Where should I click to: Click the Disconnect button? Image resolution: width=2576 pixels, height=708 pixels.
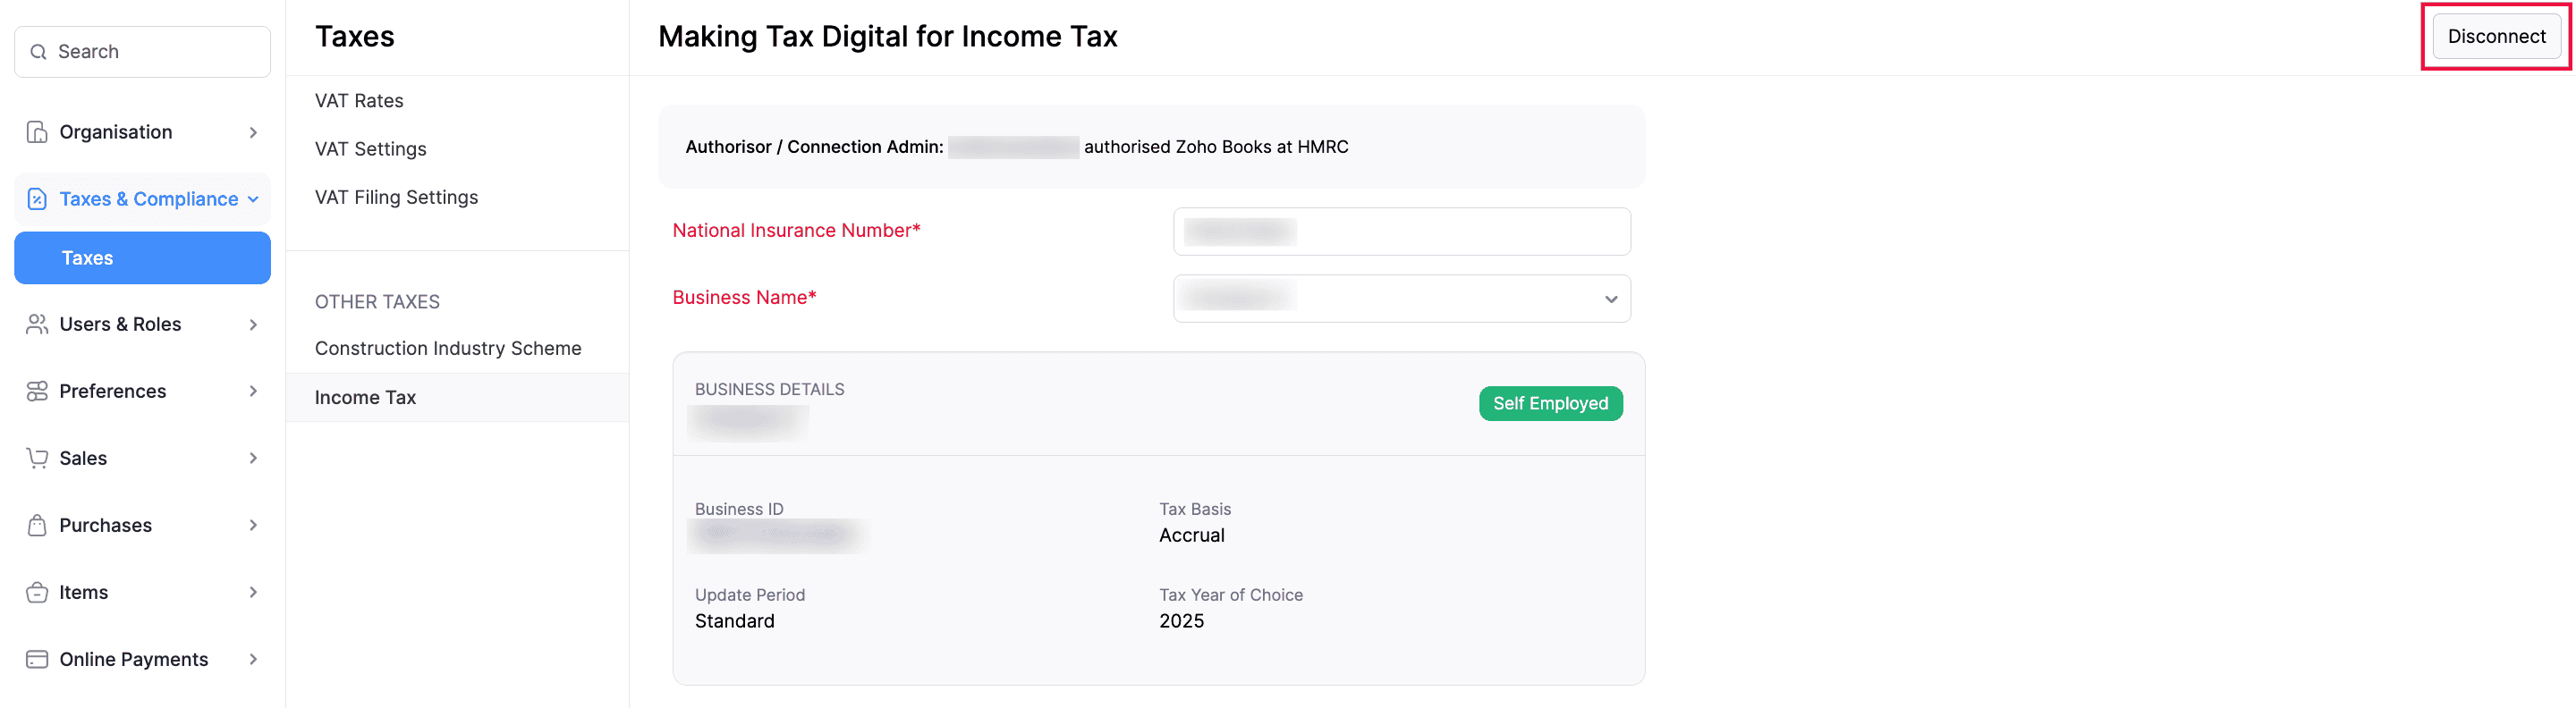(2497, 36)
